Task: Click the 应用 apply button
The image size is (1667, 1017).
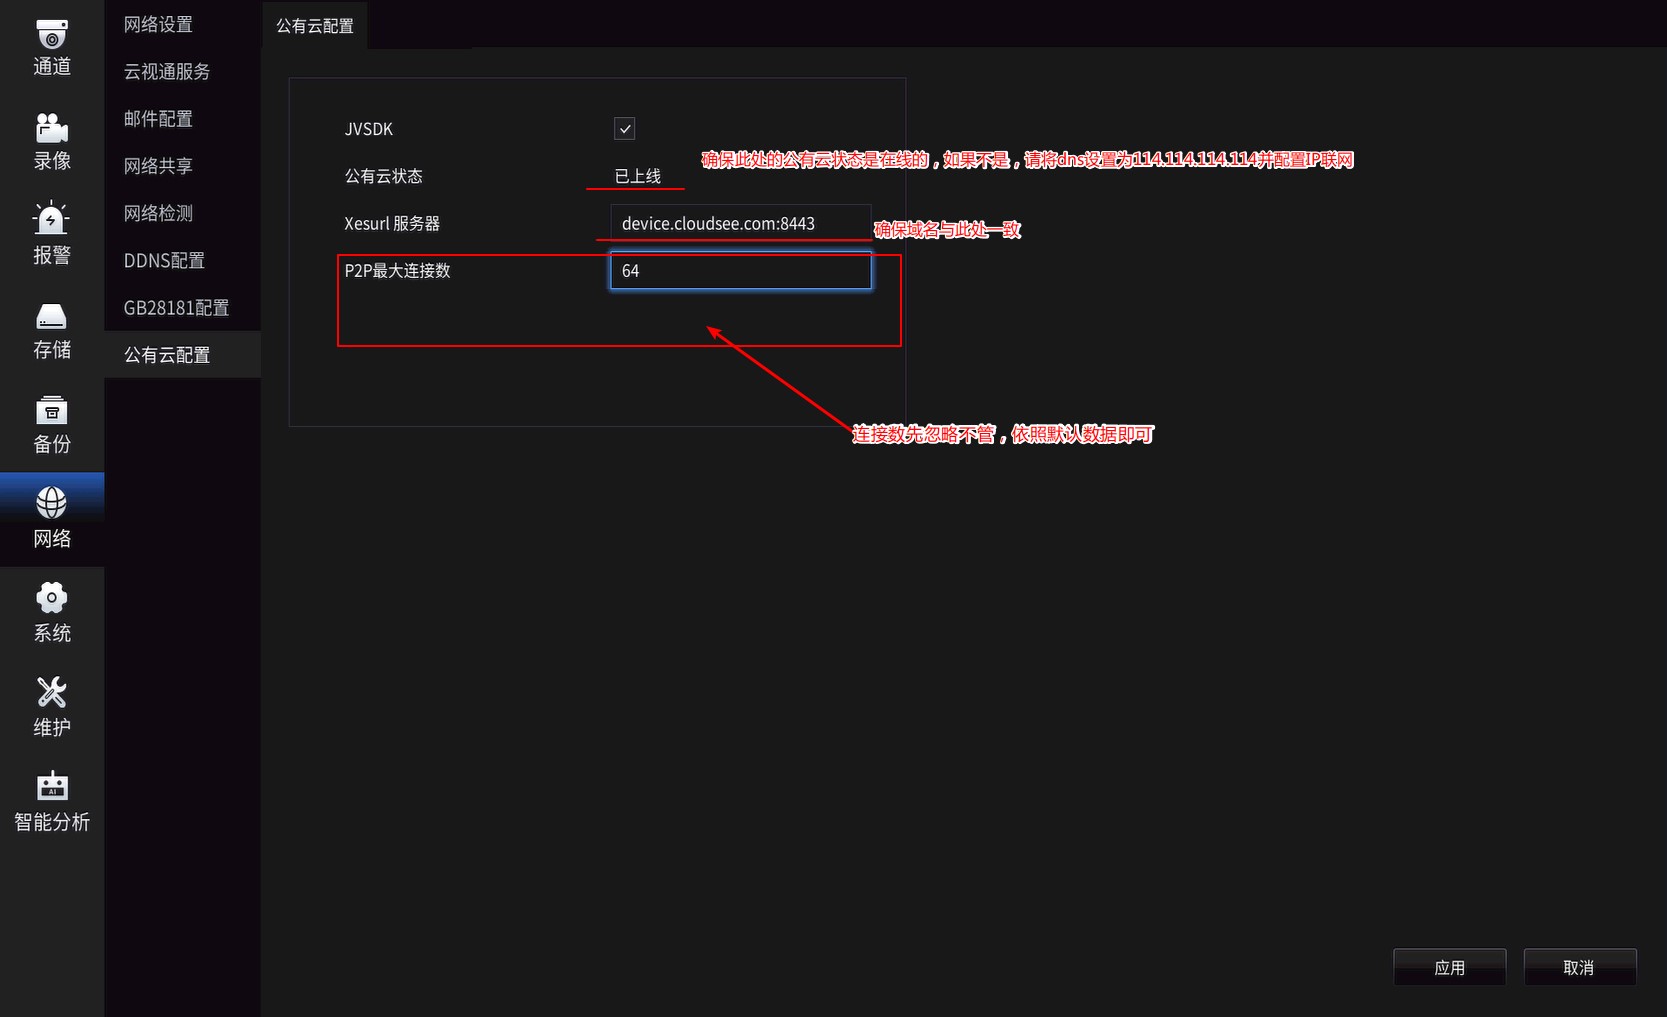Action: point(1449,967)
